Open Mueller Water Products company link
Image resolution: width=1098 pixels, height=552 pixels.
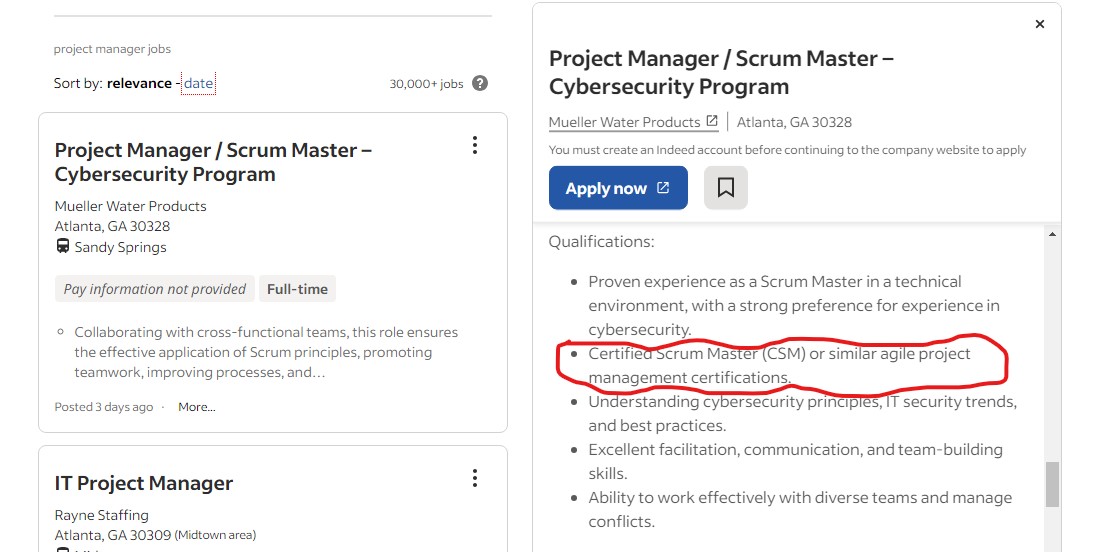coord(625,122)
